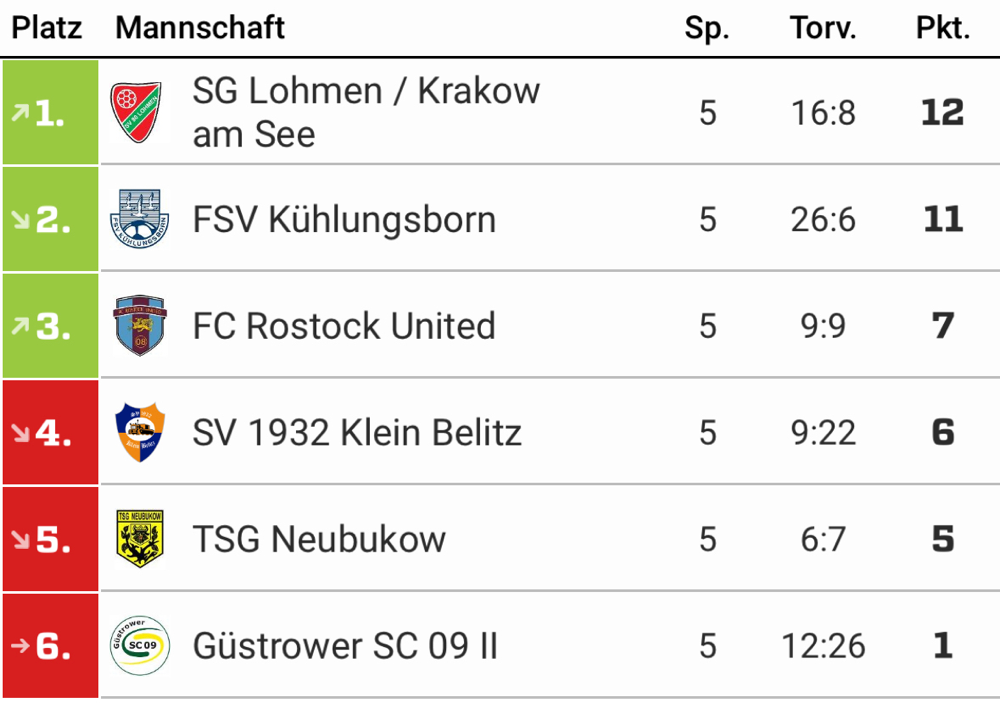Click the red rank 4 position cell

[x=50, y=433]
